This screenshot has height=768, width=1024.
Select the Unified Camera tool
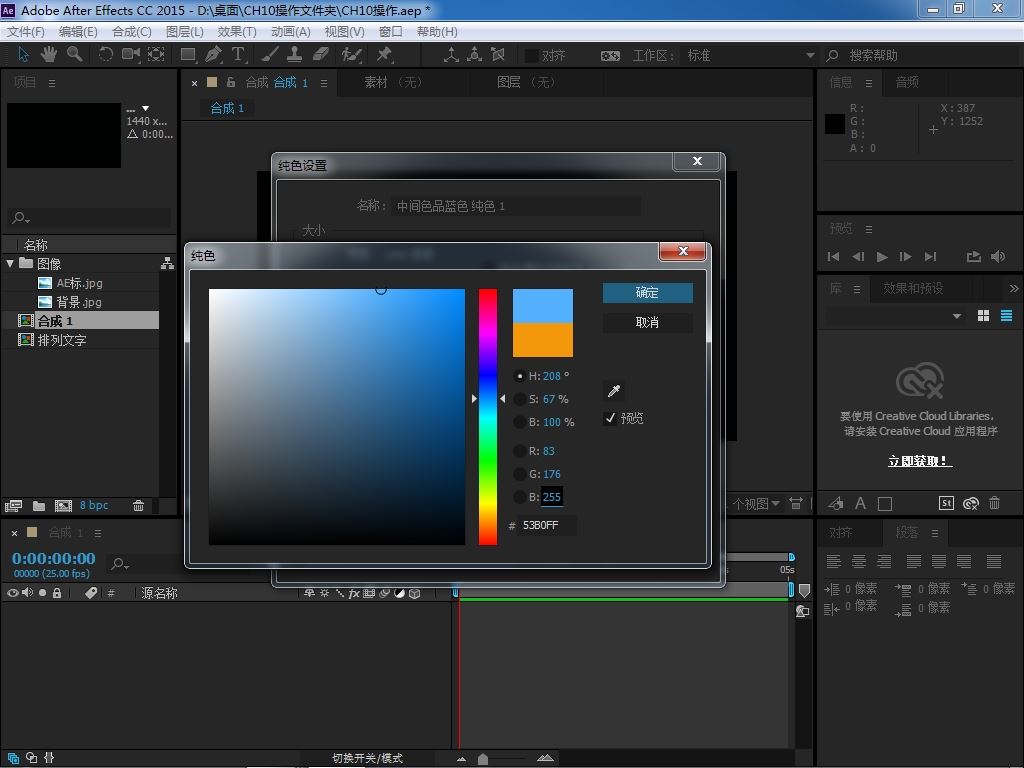click(131, 54)
